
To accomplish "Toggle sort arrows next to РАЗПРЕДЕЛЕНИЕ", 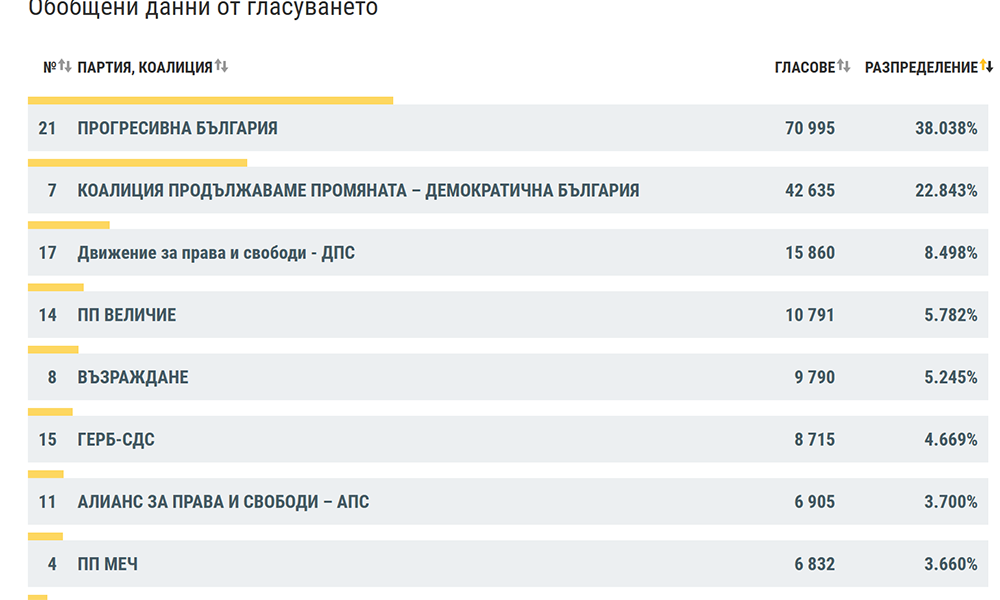I will pyautogui.click(x=987, y=66).
